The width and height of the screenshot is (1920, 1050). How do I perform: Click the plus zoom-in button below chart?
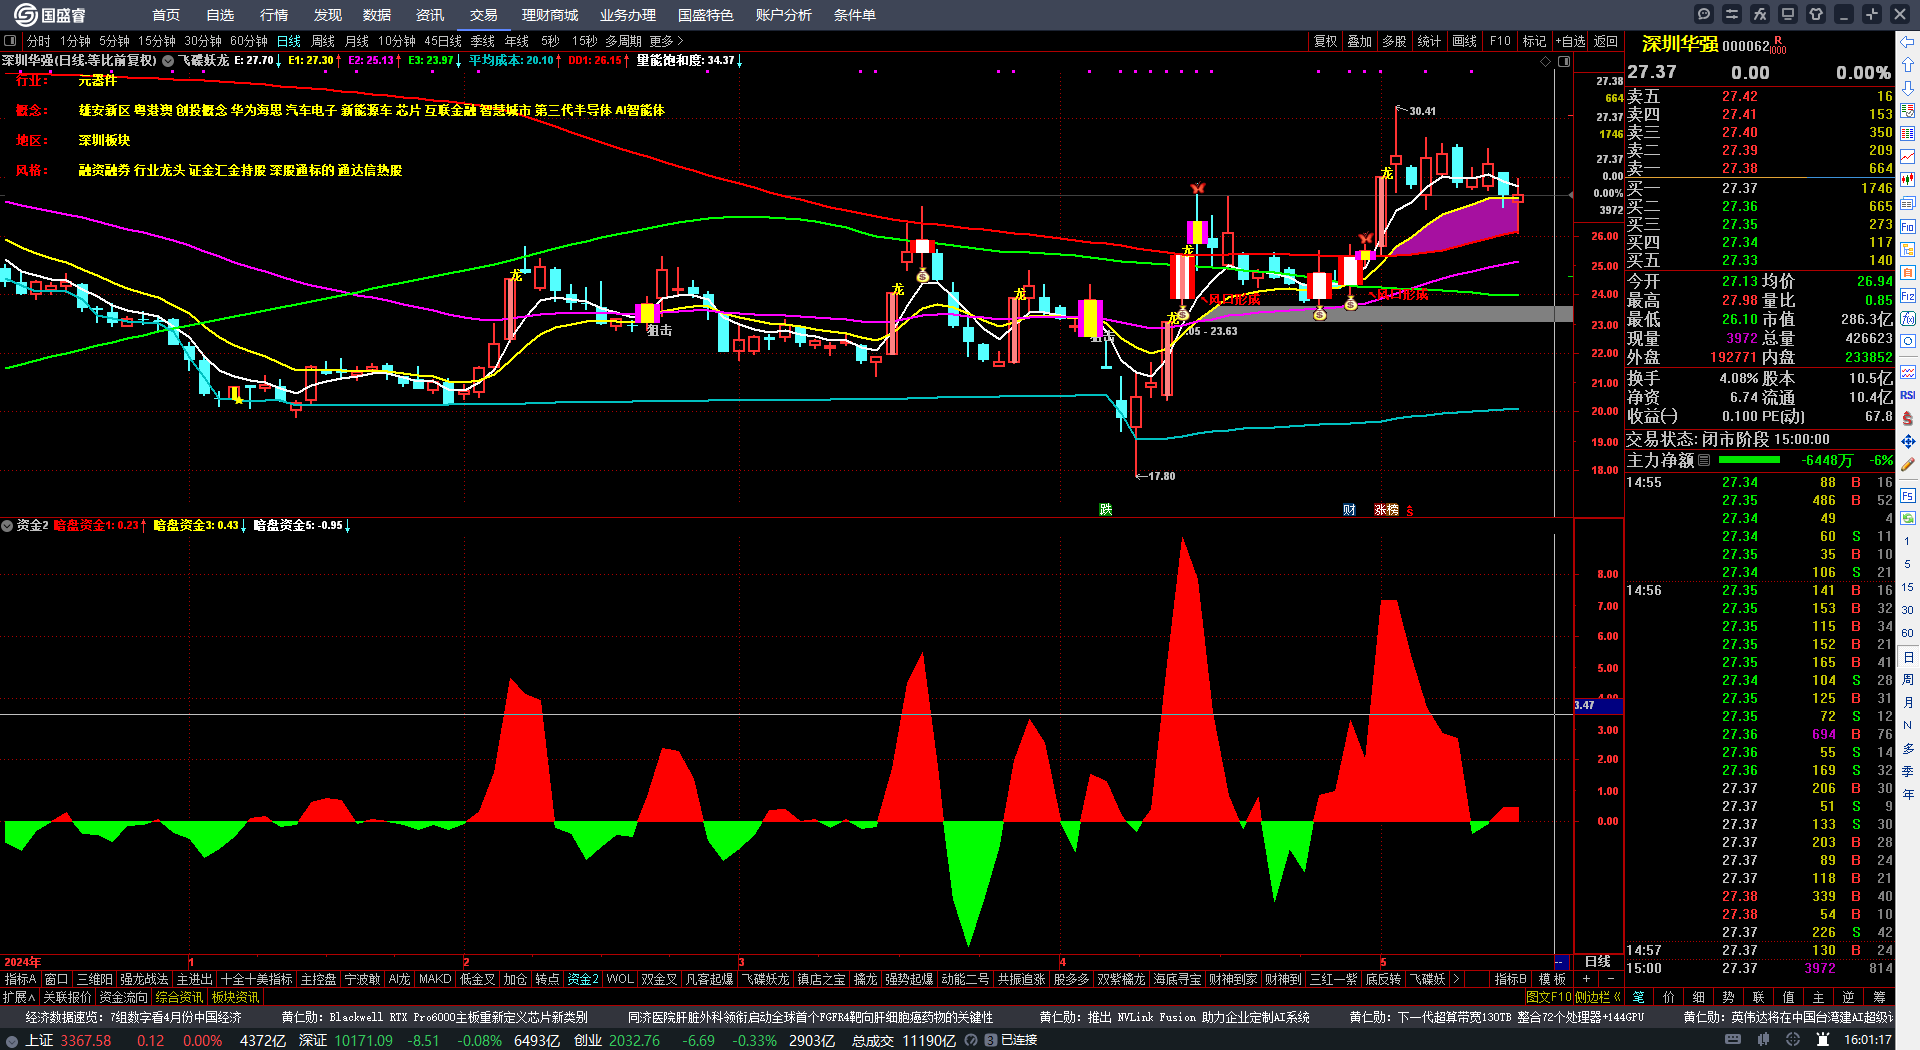click(1587, 979)
